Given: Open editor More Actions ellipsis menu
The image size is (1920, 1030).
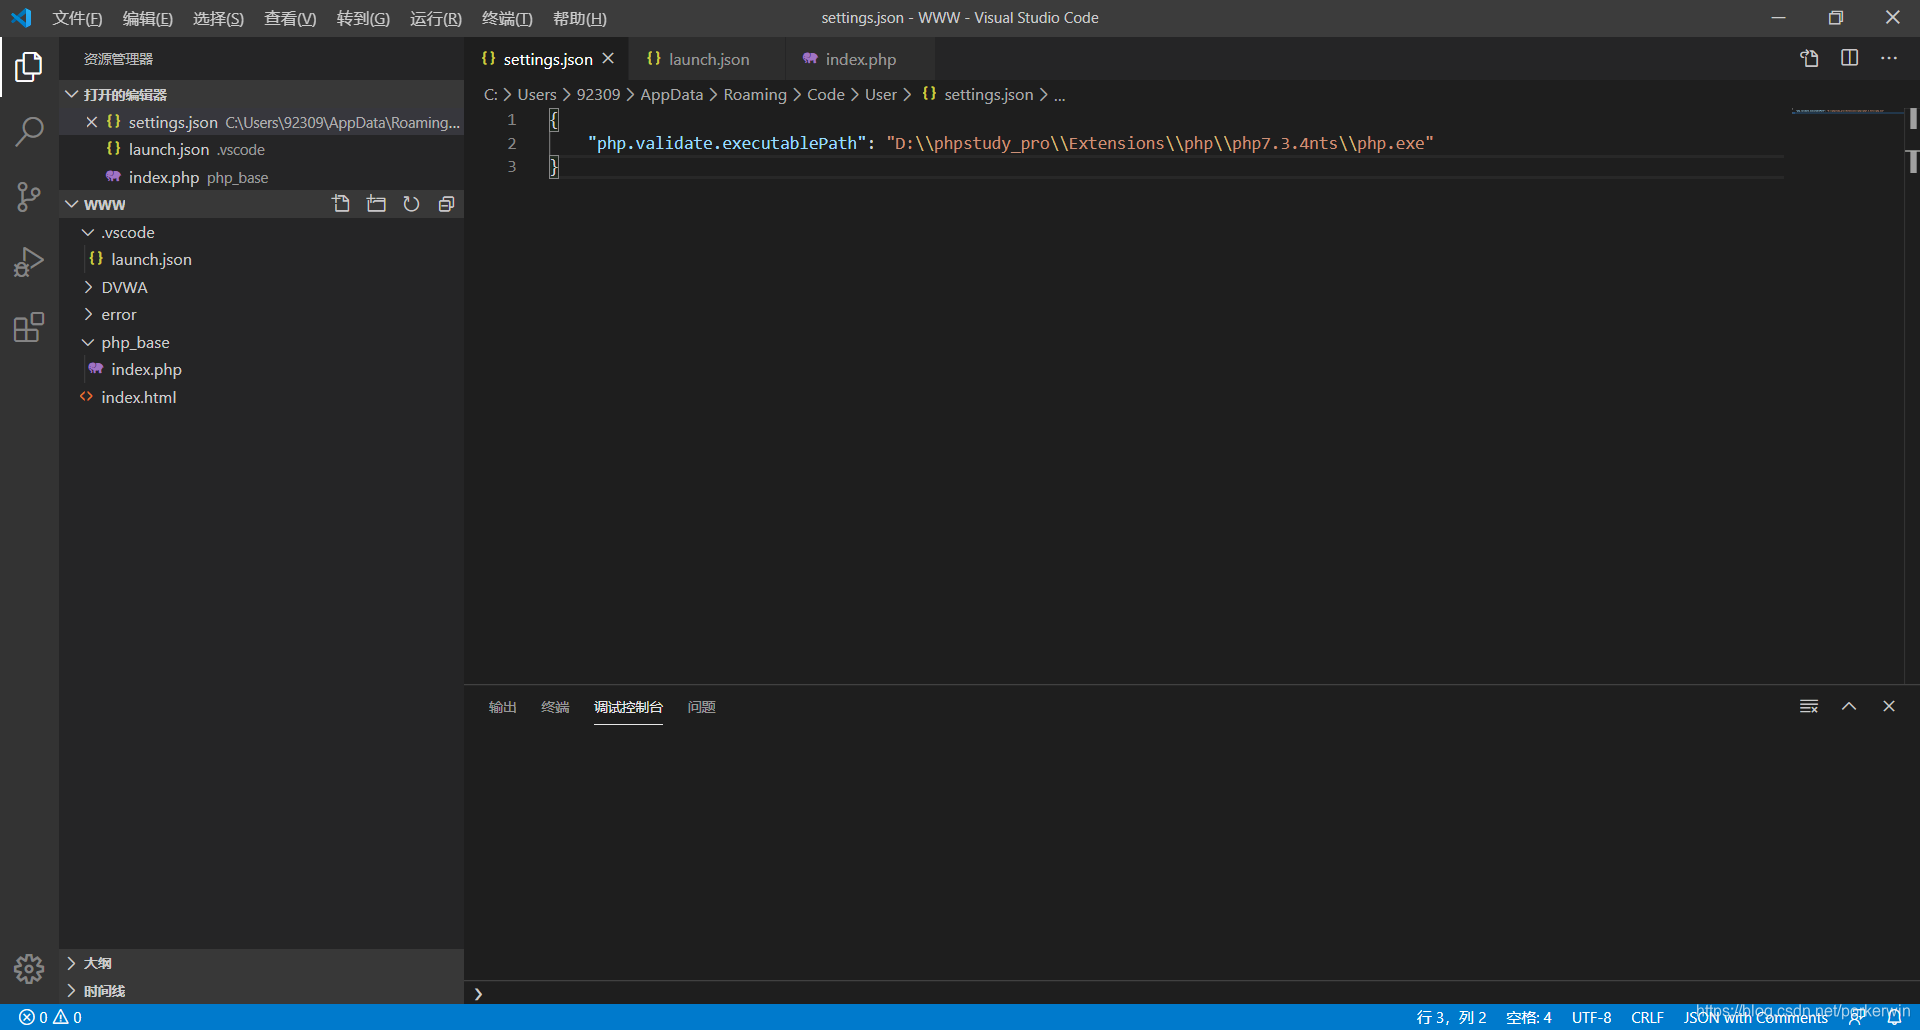Looking at the screenshot, I should click(1889, 59).
